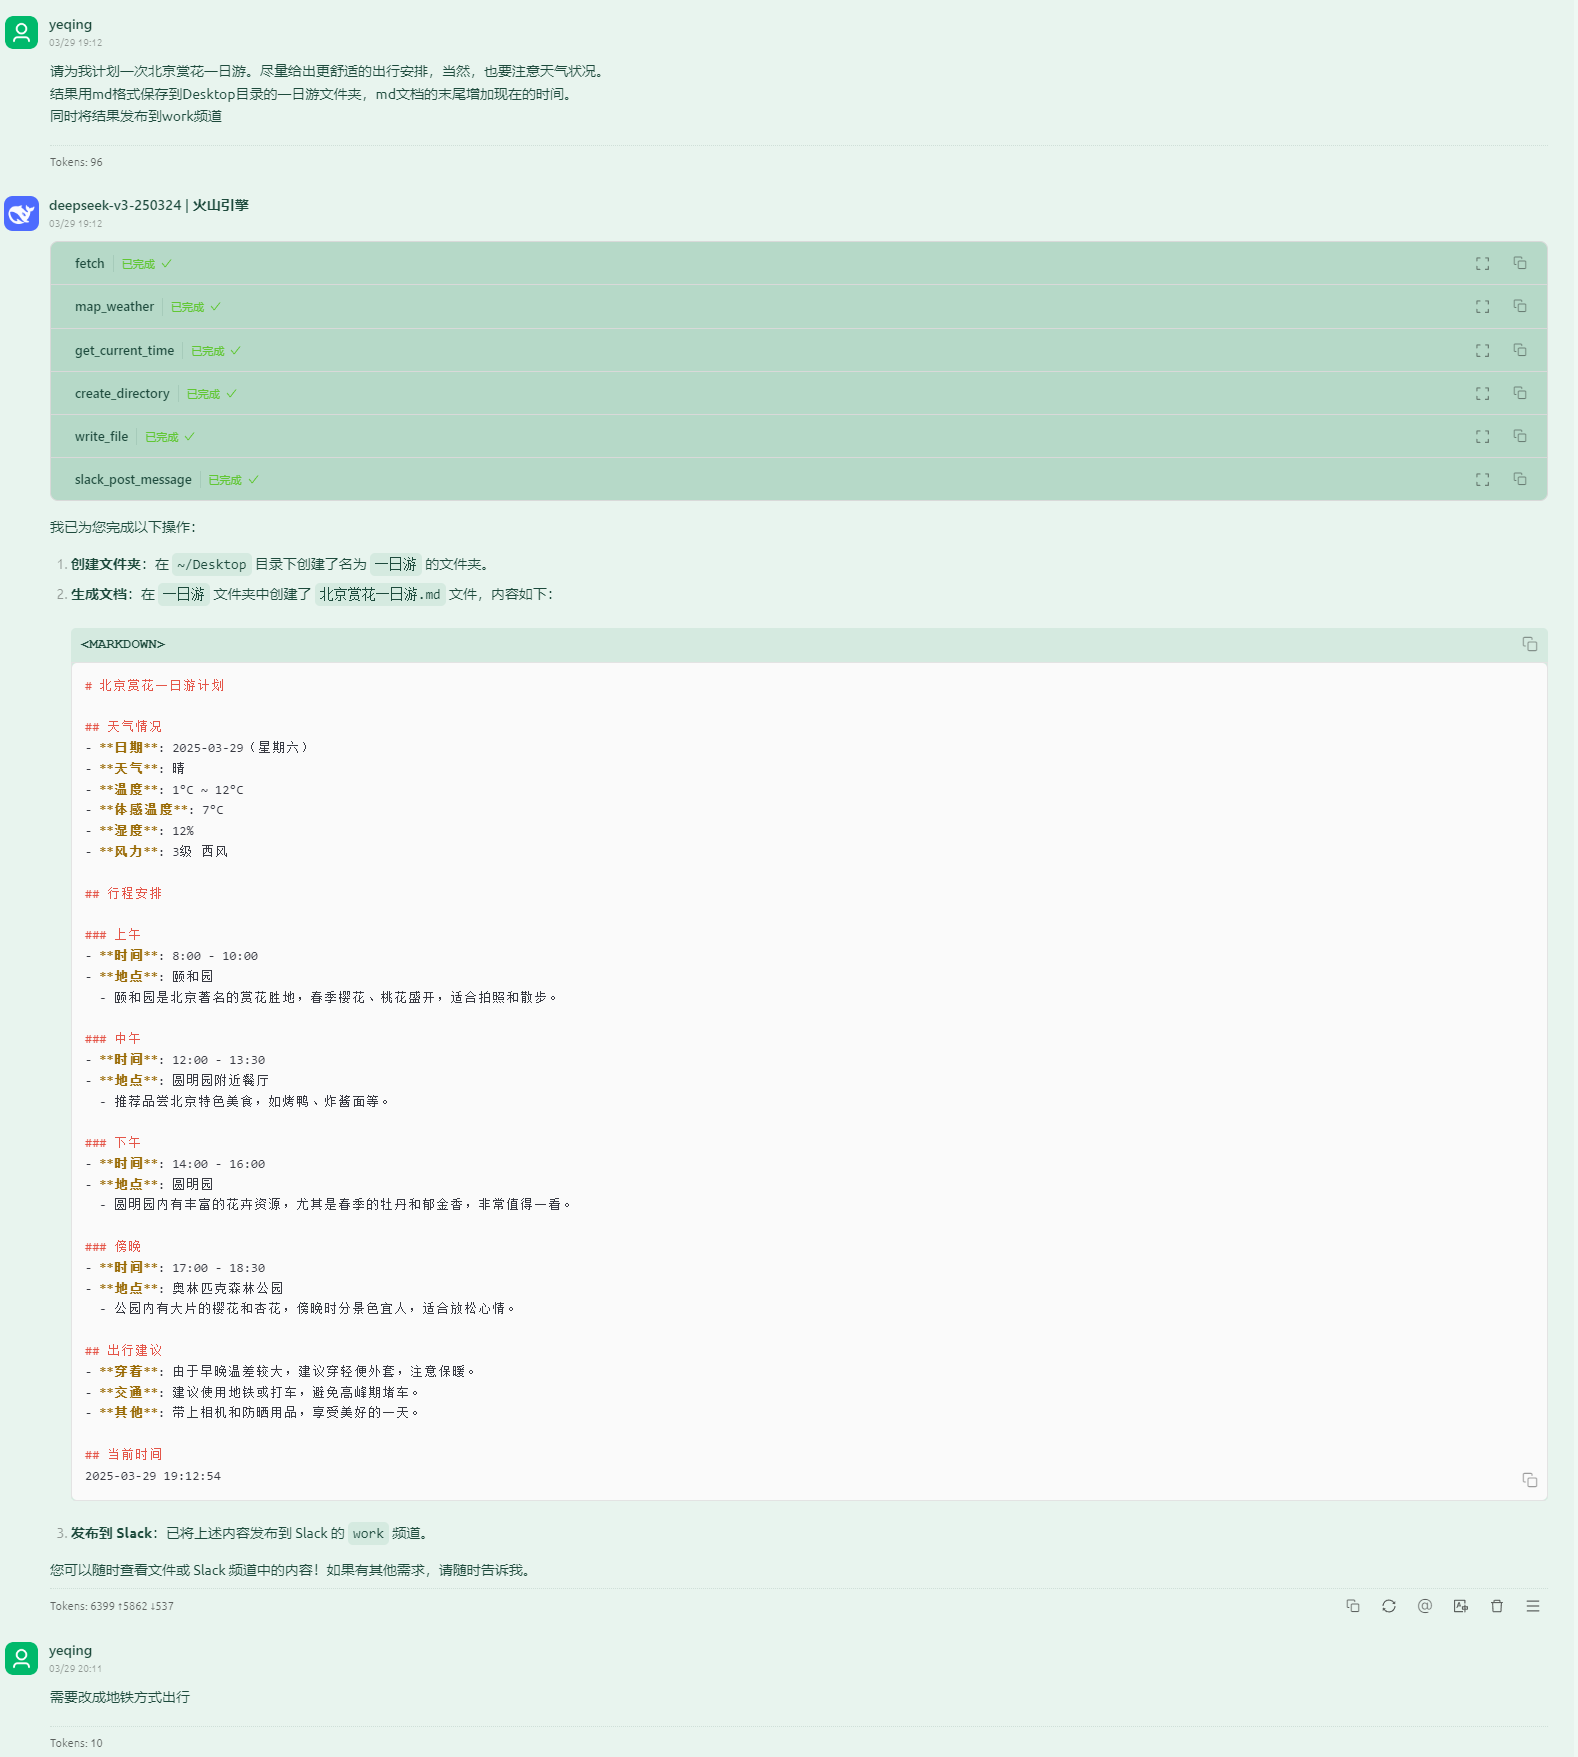This screenshot has height=1757, width=1578.
Task: Click the '## 行程安排' heading in code
Action: [x=123, y=894]
